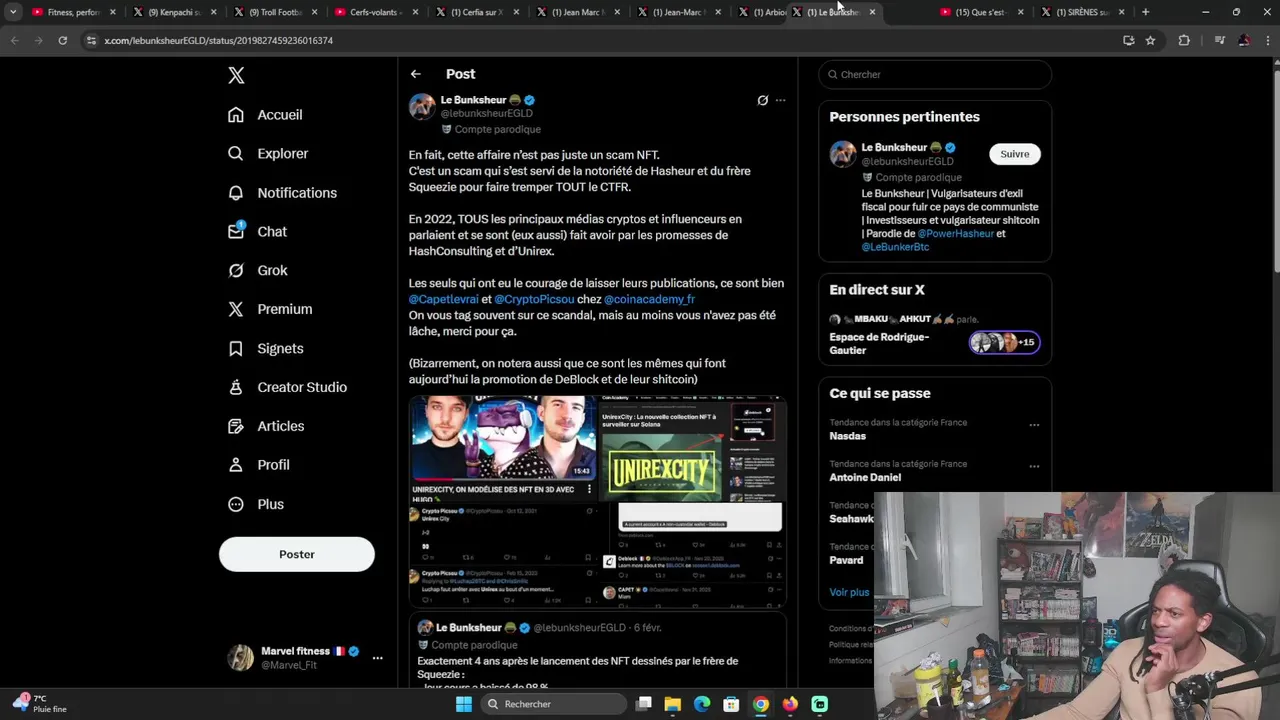Switch to the (9) Kenpachi tab
The height and width of the screenshot is (720, 1280).
pos(173,12)
